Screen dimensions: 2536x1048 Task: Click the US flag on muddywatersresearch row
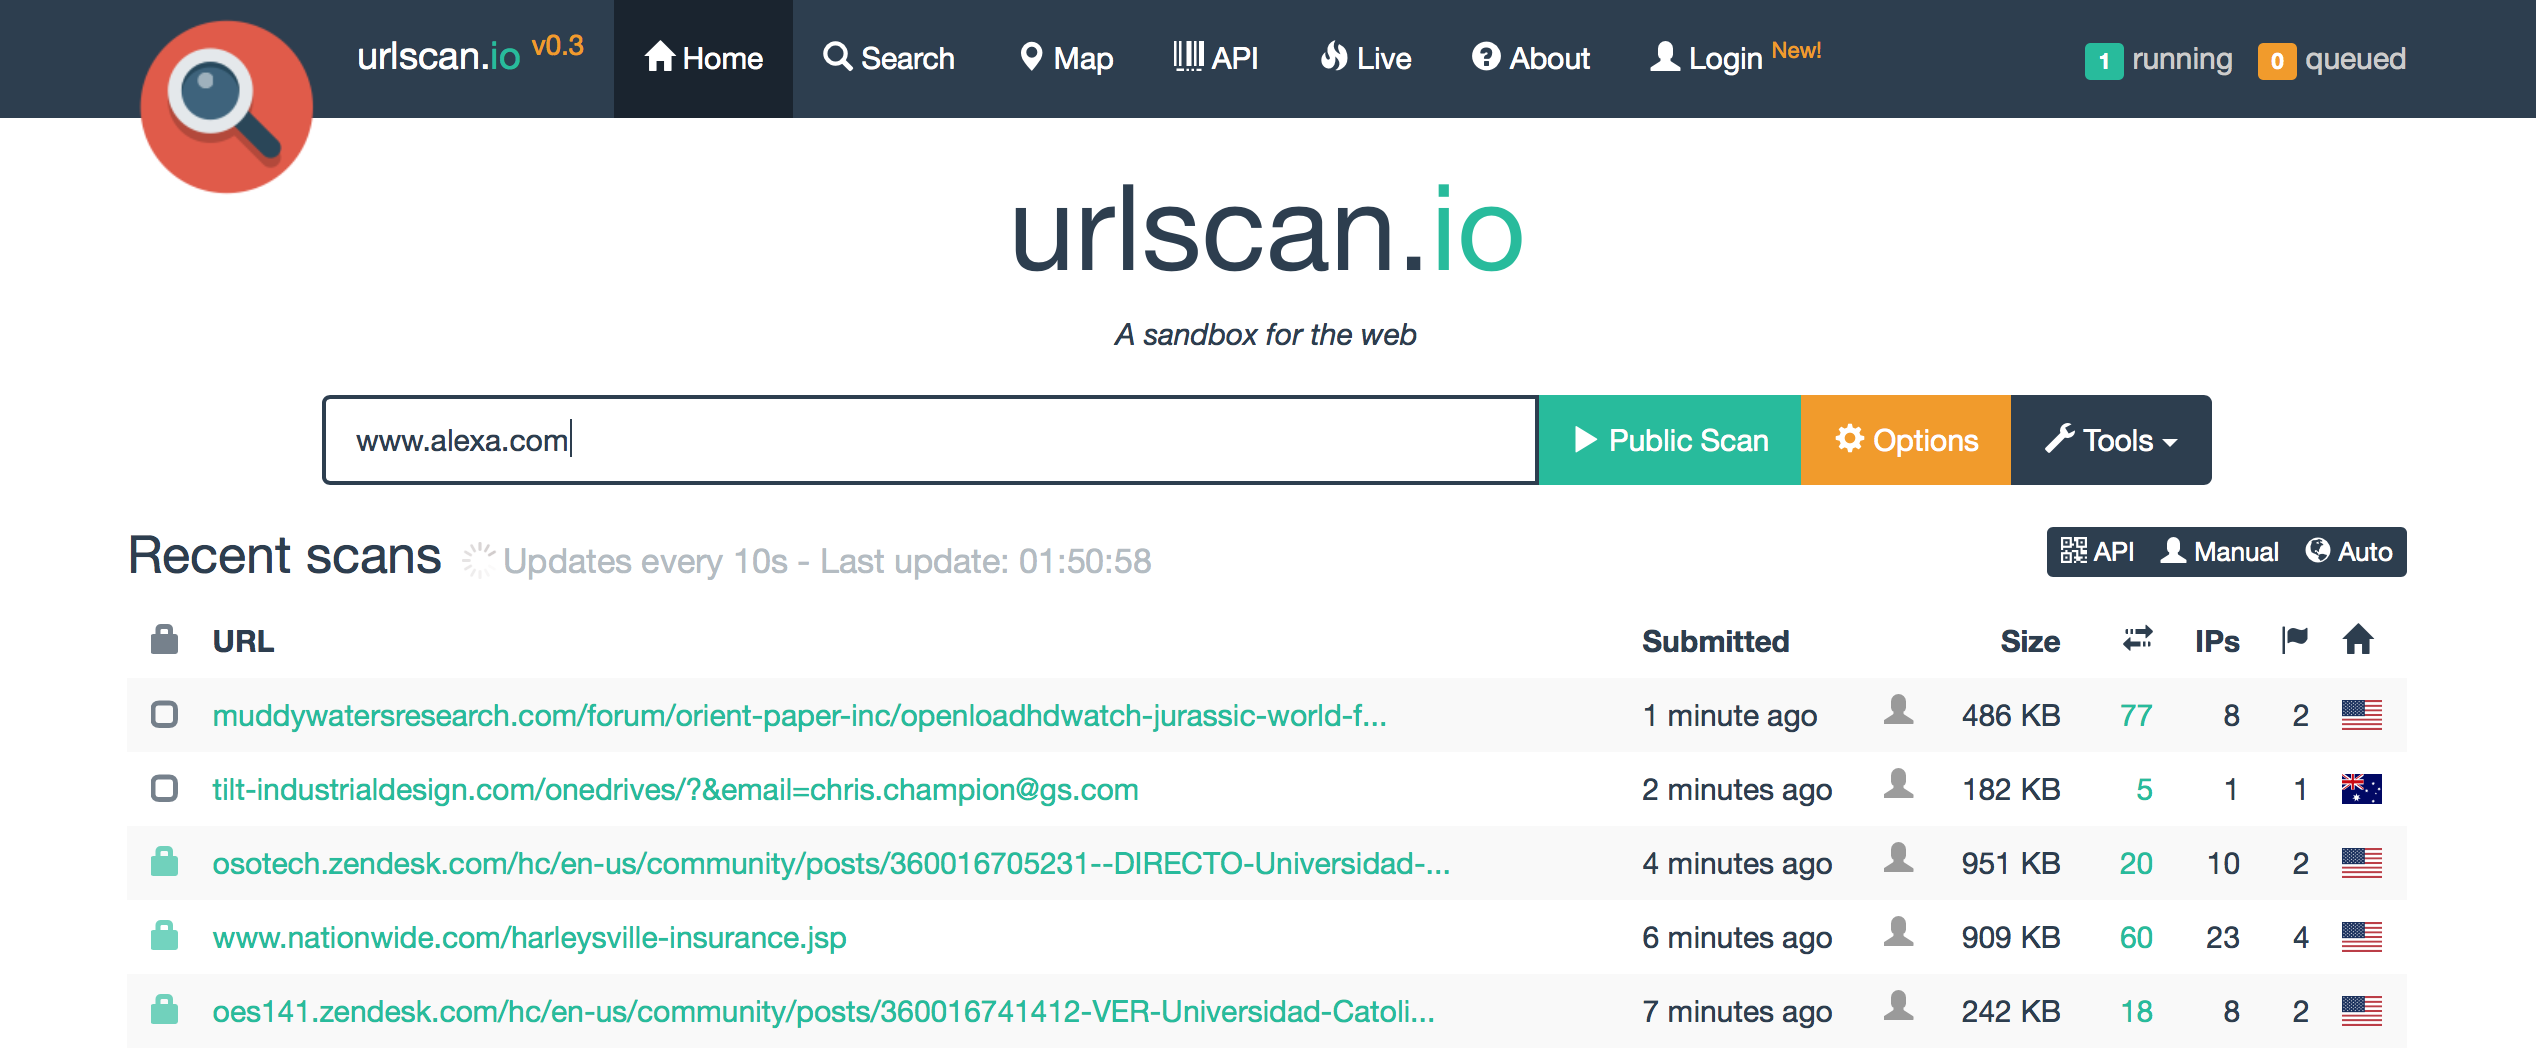(x=2361, y=715)
